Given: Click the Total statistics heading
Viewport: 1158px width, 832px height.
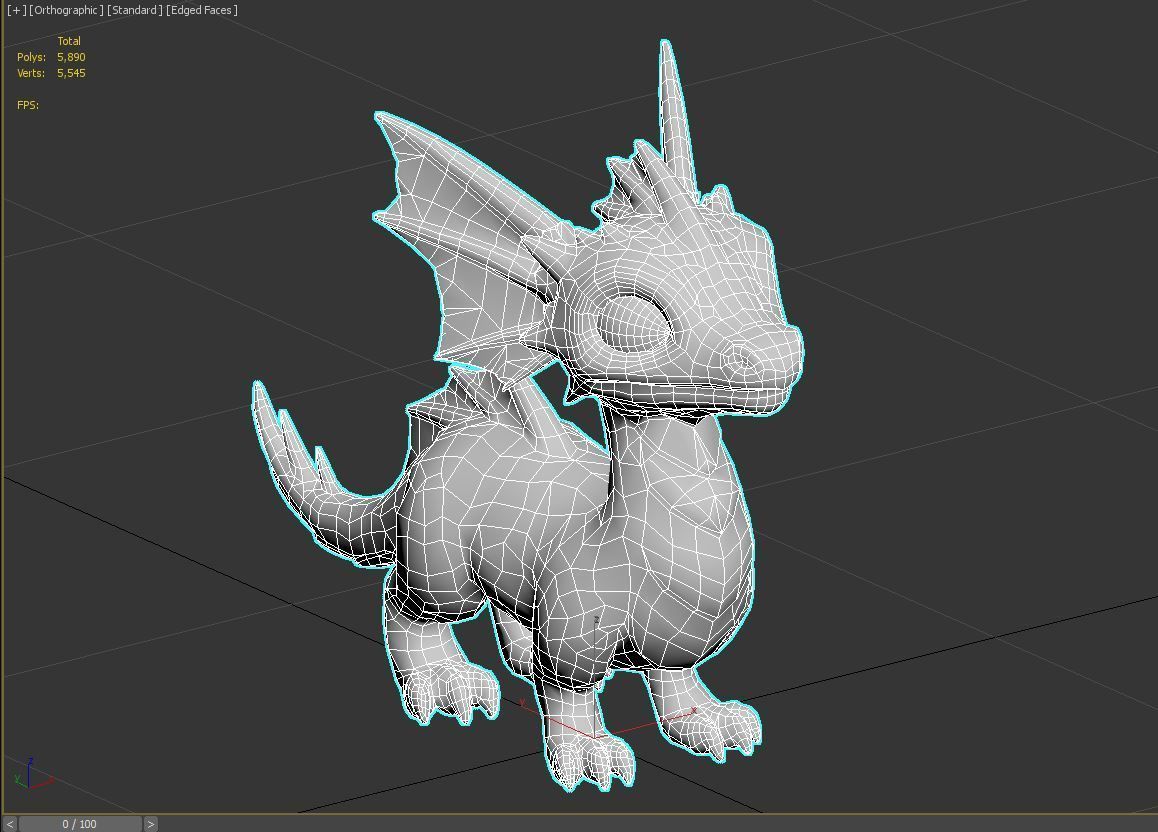Looking at the screenshot, I should [69, 41].
